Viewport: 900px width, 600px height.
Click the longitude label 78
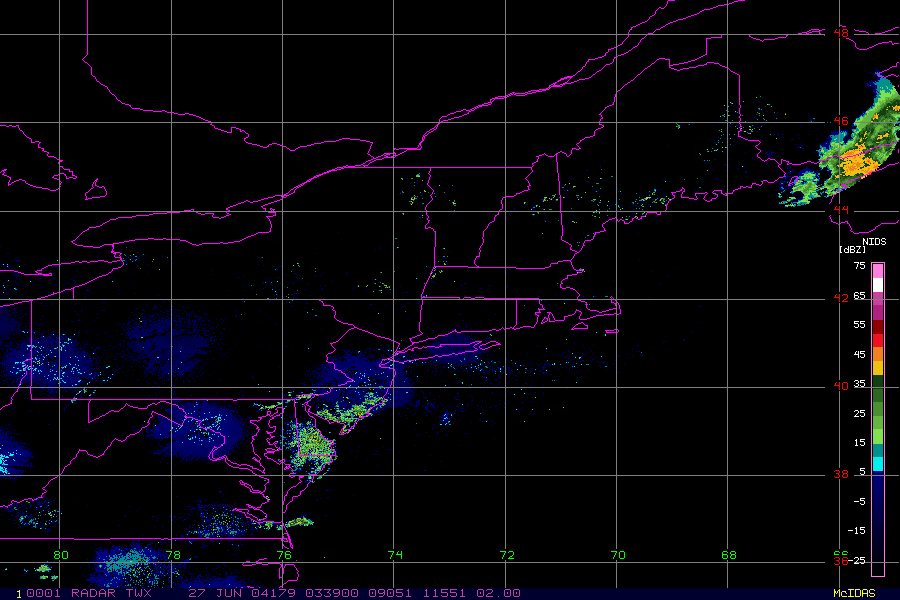click(x=173, y=555)
